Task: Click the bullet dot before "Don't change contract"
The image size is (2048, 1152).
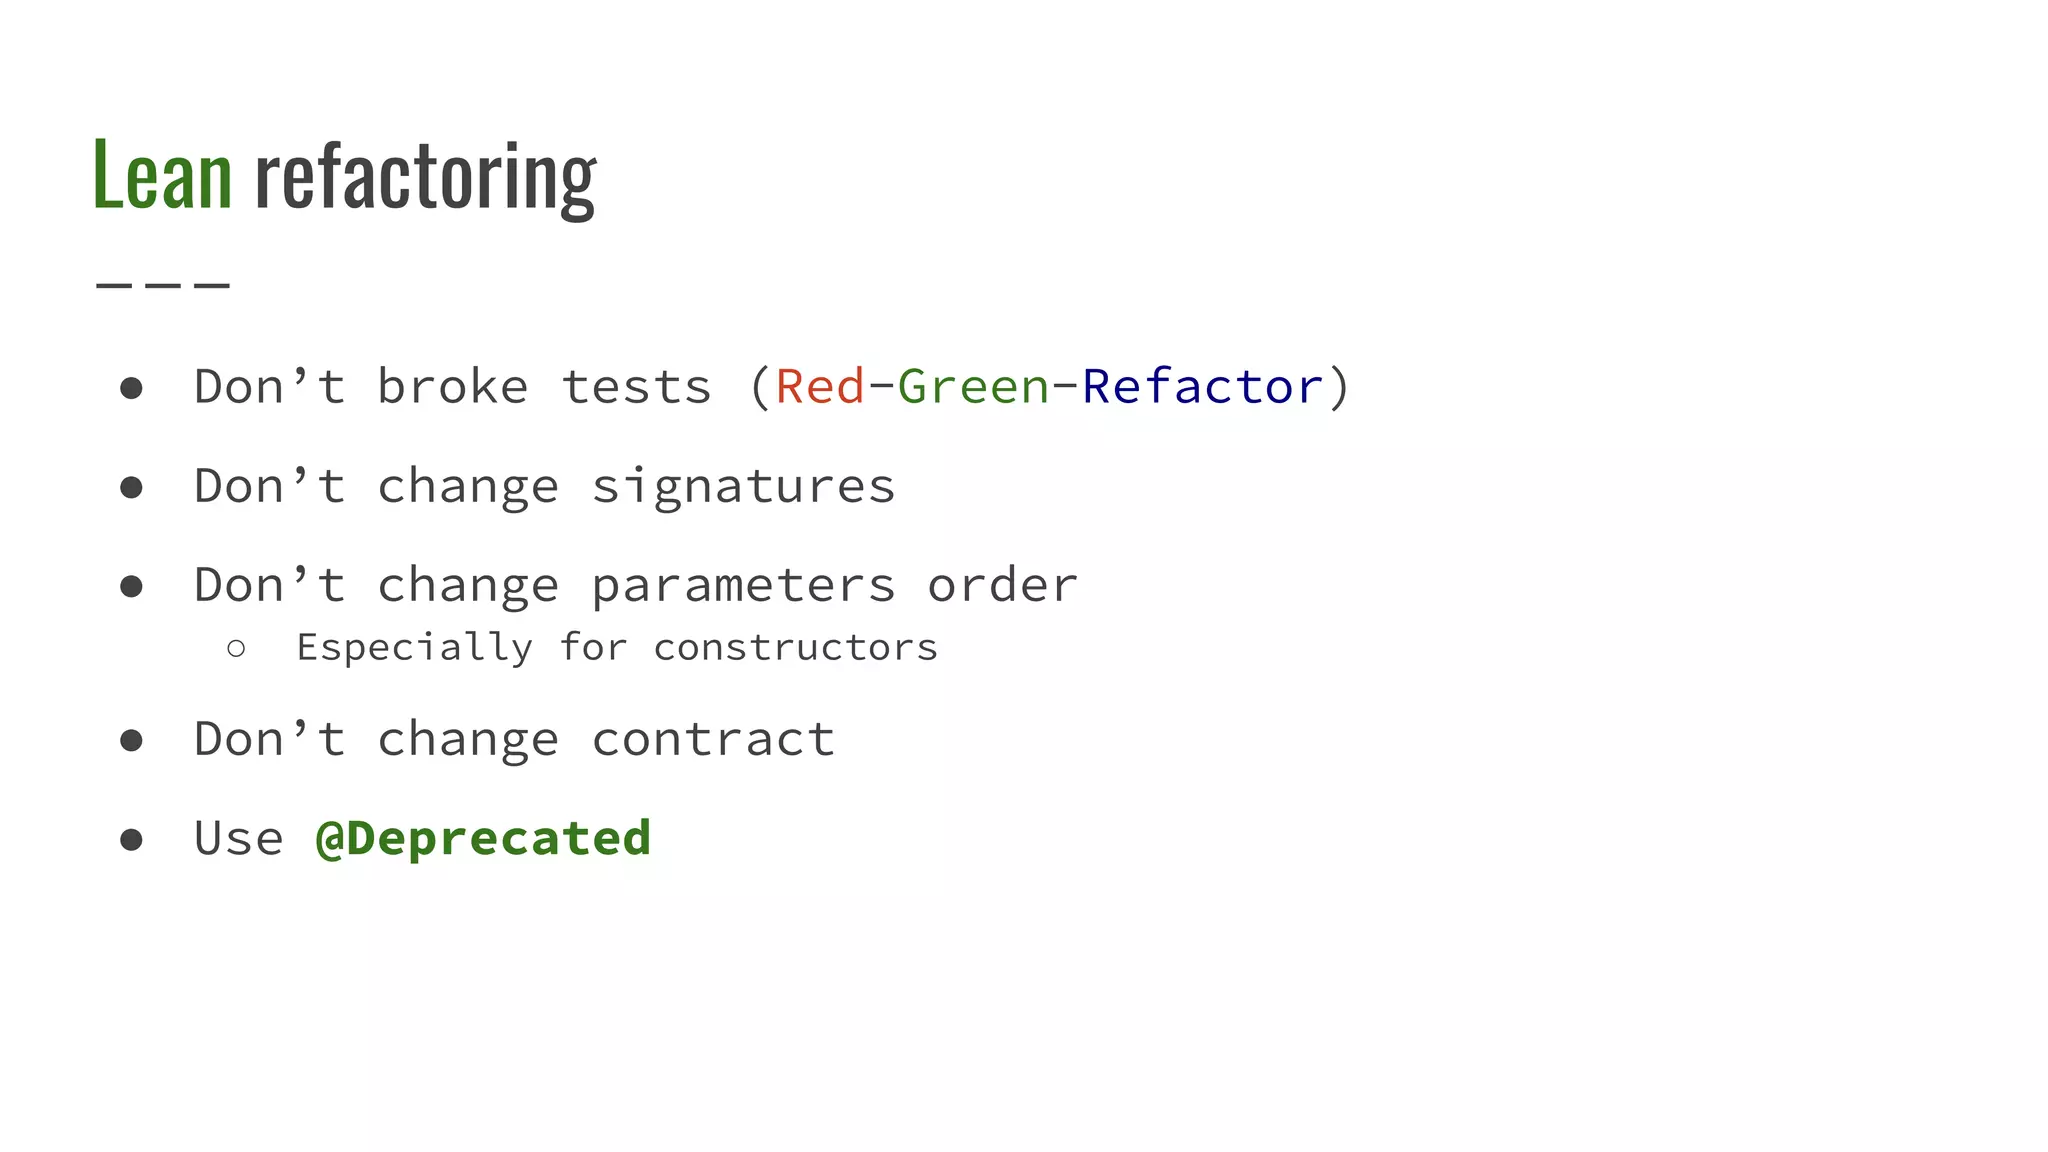Action: 131,741
